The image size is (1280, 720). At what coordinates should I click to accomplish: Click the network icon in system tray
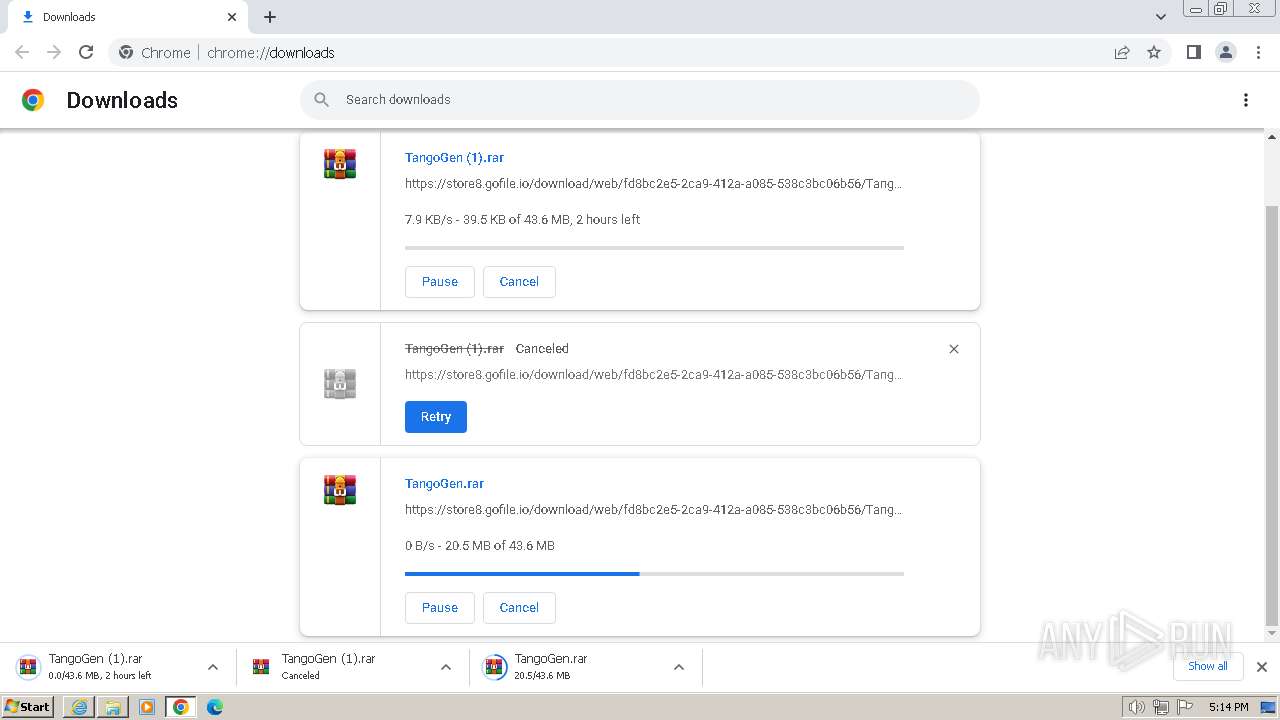(1160, 707)
